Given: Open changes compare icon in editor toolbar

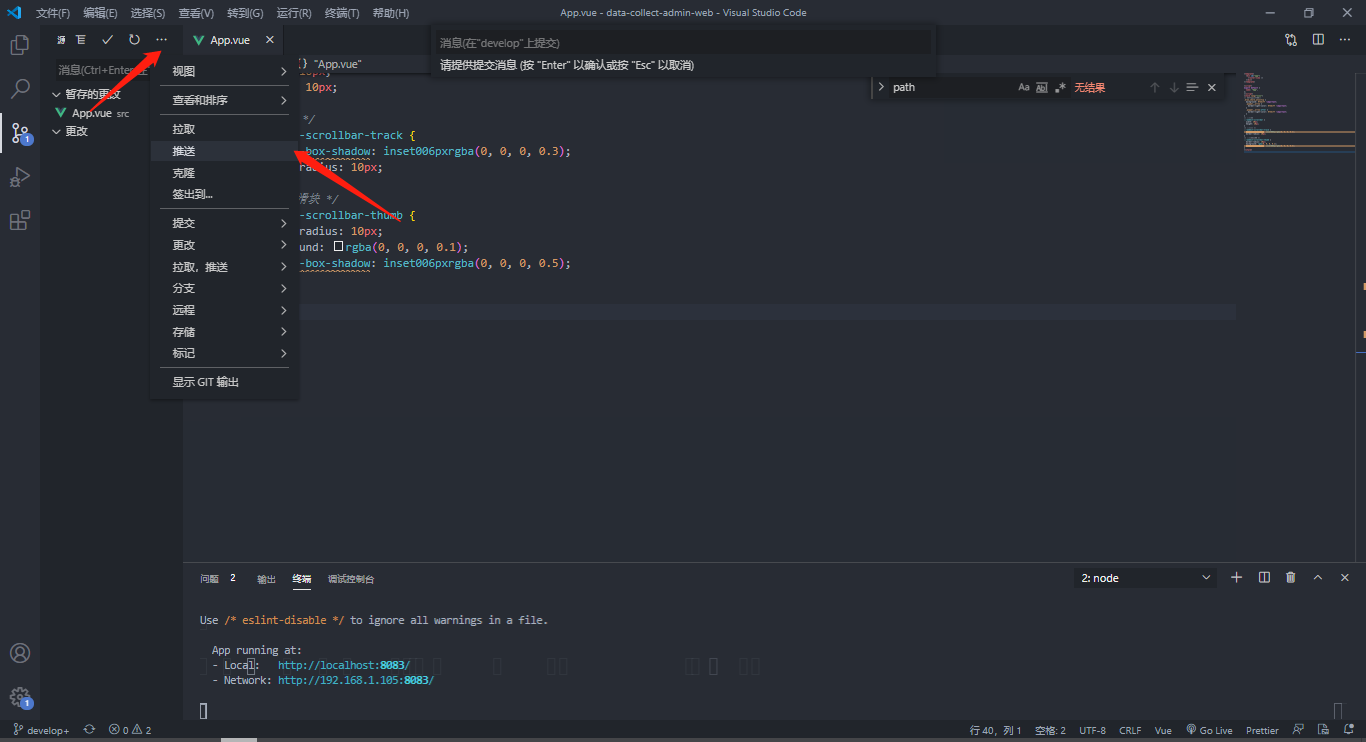Looking at the screenshot, I should point(1291,40).
